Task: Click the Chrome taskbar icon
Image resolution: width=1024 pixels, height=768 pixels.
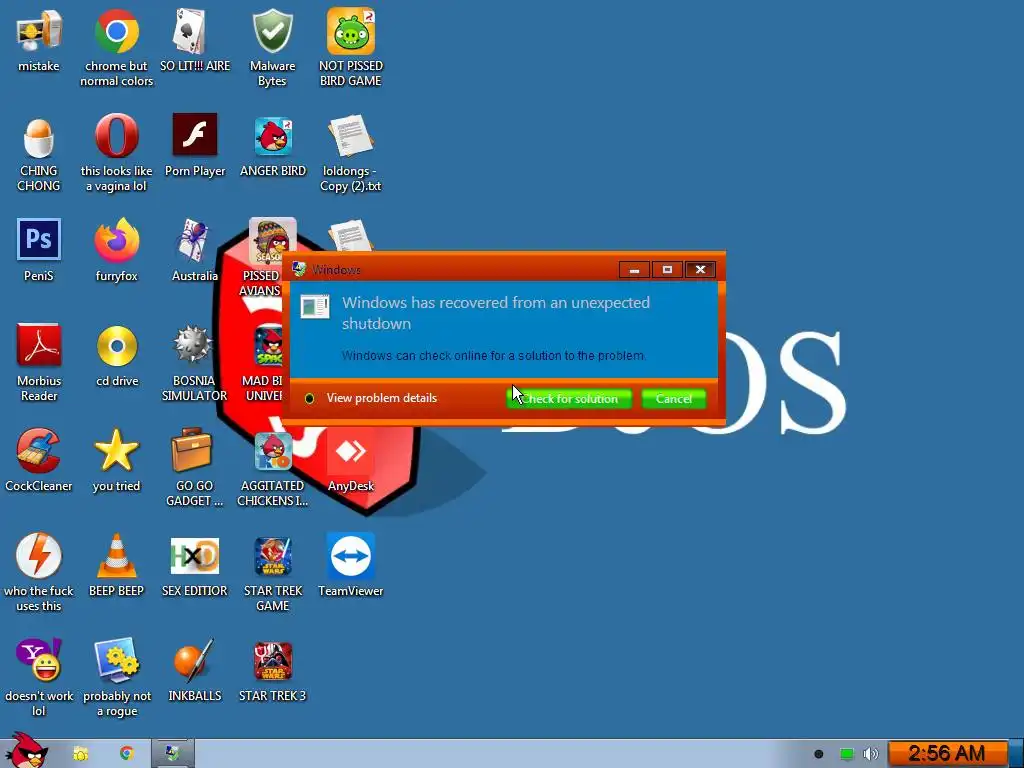Action: coord(126,754)
